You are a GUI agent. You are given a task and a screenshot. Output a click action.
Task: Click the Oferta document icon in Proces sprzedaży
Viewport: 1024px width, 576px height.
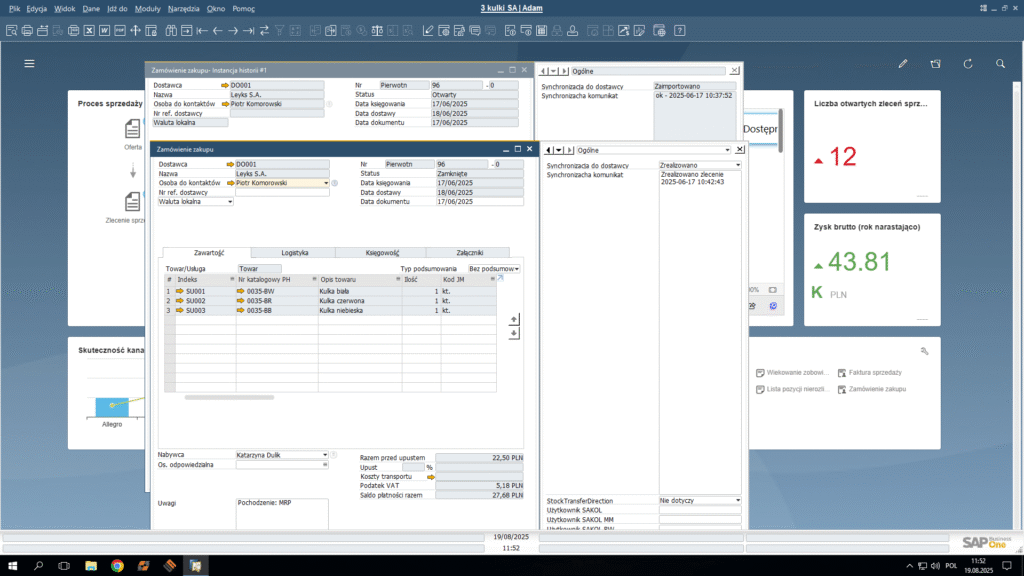(133, 129)
